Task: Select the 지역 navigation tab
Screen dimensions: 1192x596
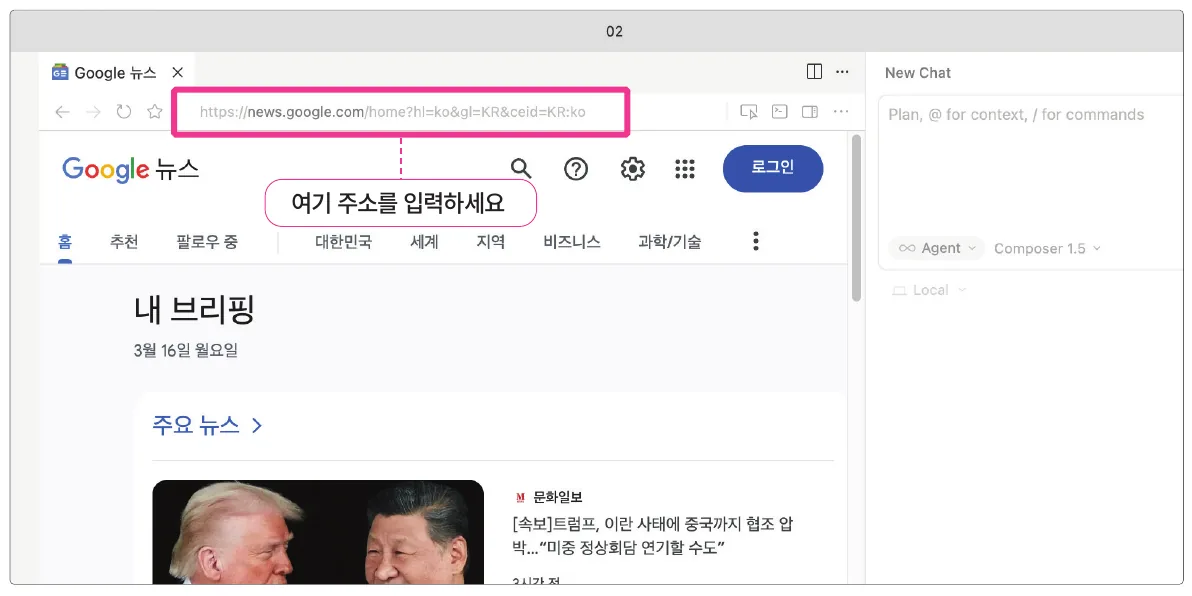Action: point(491,243)
